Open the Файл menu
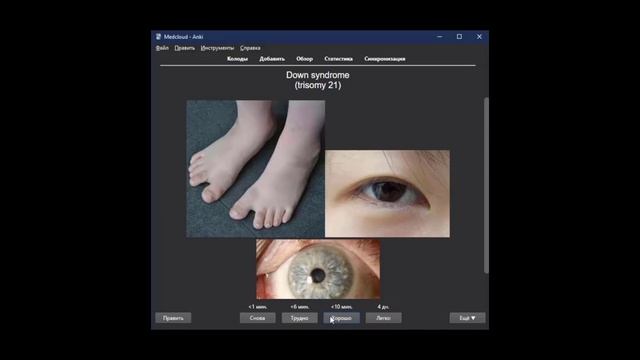640x360 pixels. coord(162,48)
